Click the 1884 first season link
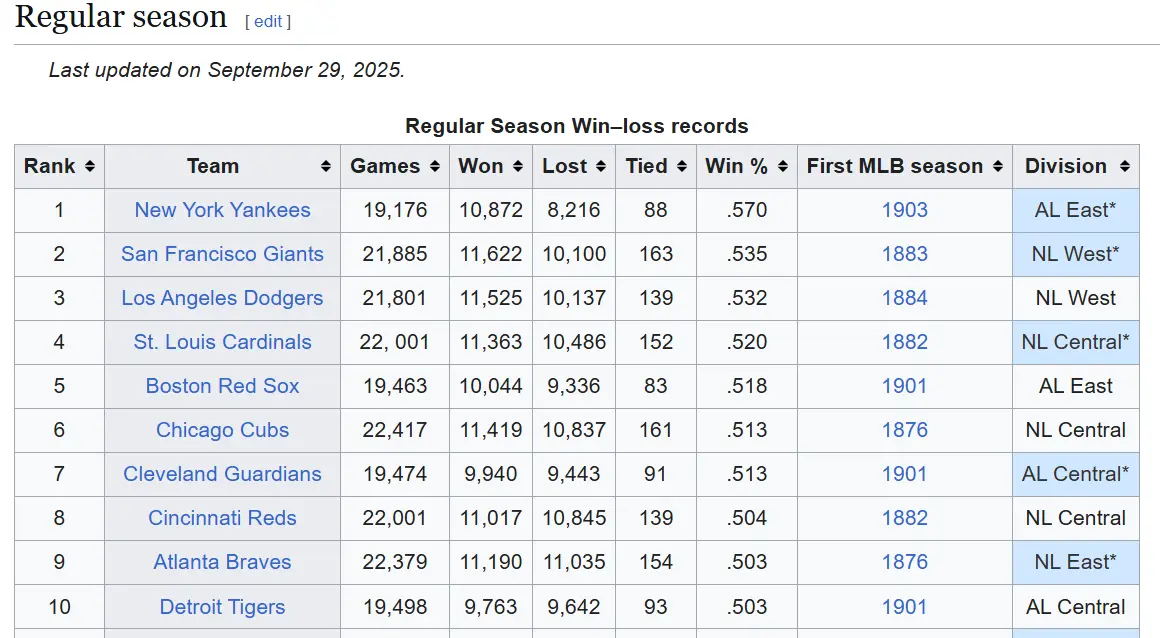 coord(904,298)
